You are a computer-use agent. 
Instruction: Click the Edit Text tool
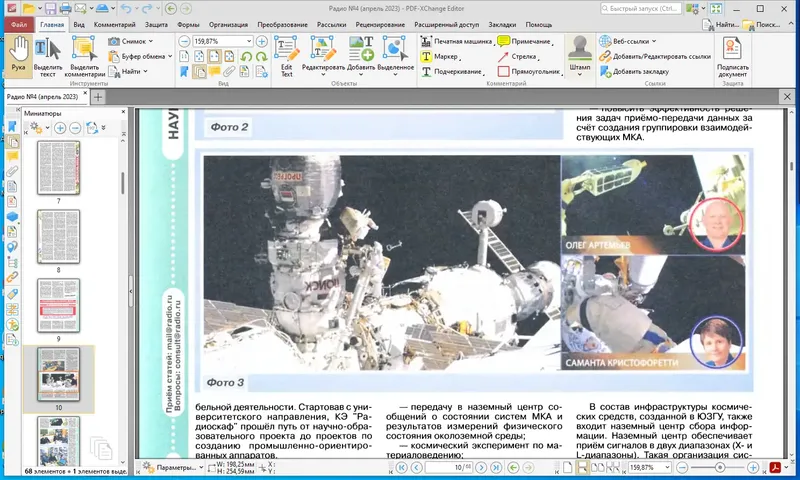(287, 56)
